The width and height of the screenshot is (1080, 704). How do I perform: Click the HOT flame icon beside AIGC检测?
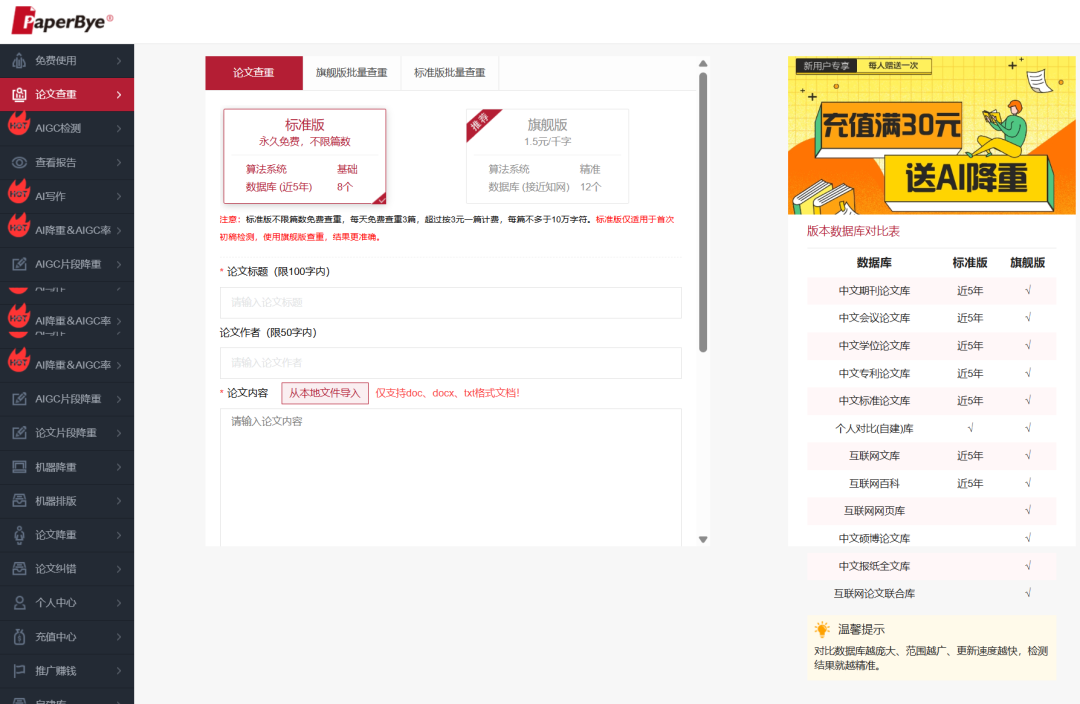(x=18, y=125)
